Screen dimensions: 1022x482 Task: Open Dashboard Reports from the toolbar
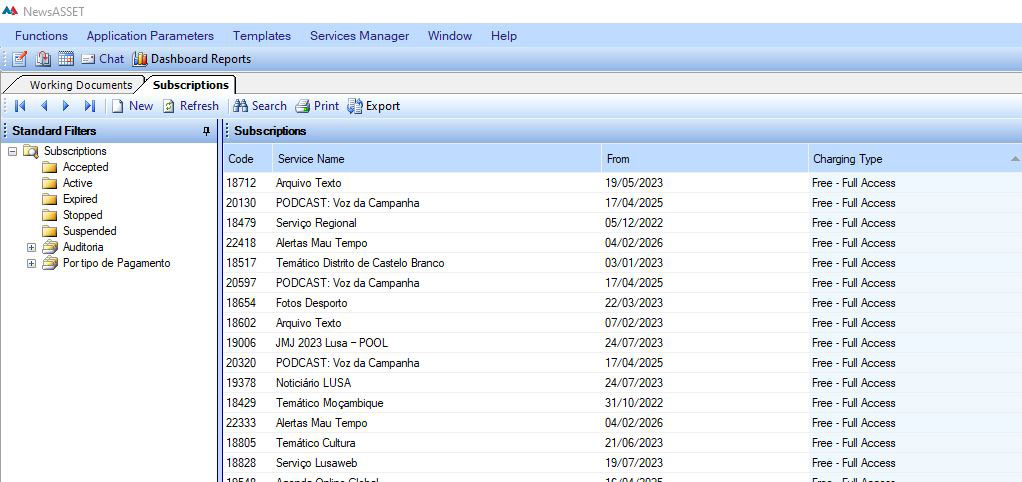192,59
